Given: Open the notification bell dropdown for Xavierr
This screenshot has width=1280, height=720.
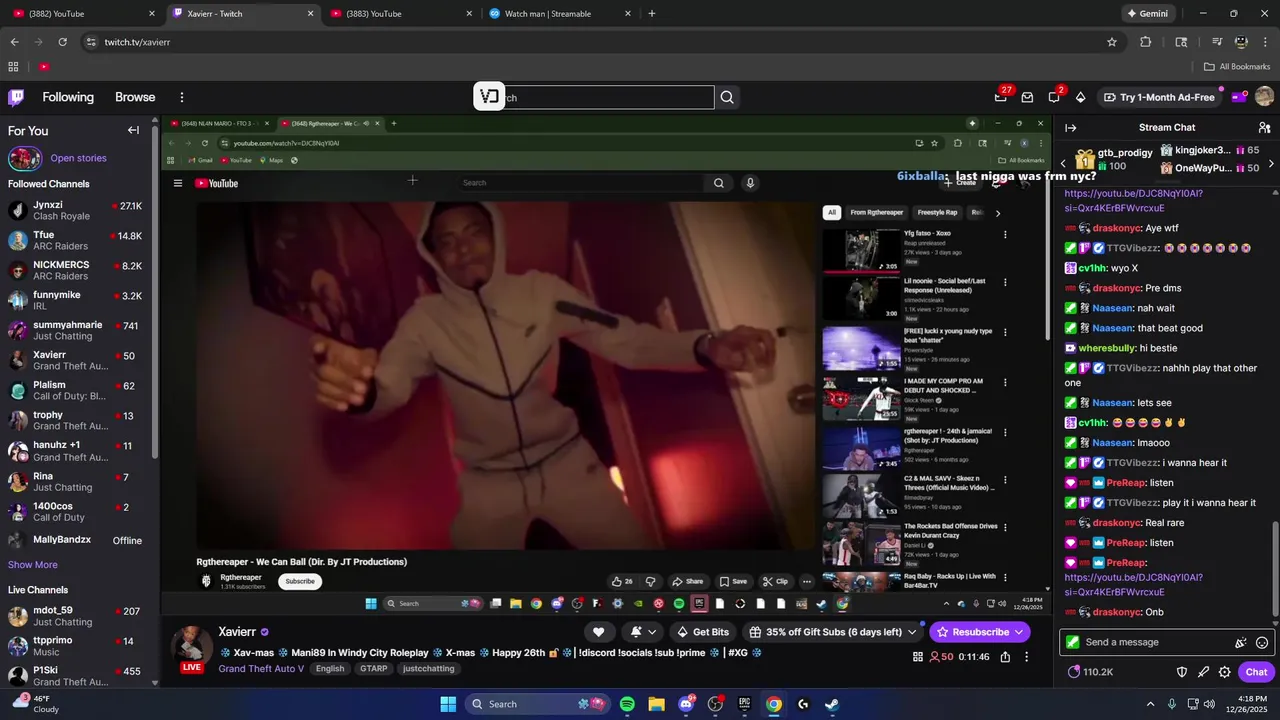Looking at the screenshot, I should pos(643,632).
